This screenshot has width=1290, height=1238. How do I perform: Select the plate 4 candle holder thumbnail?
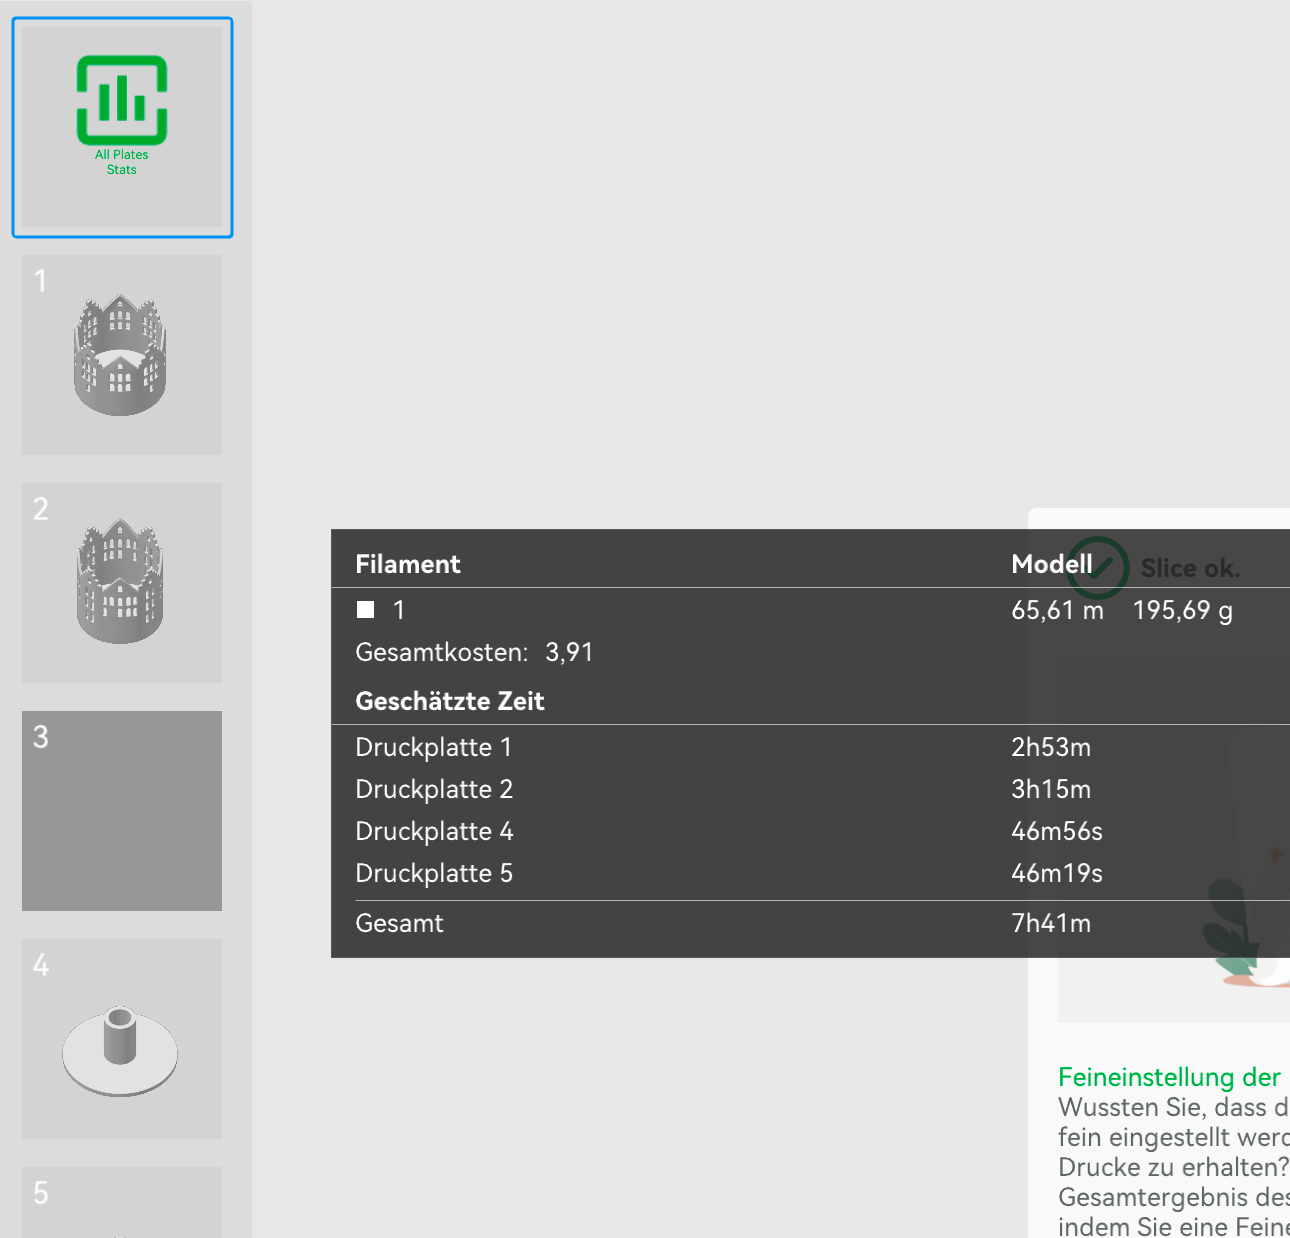122,1039
